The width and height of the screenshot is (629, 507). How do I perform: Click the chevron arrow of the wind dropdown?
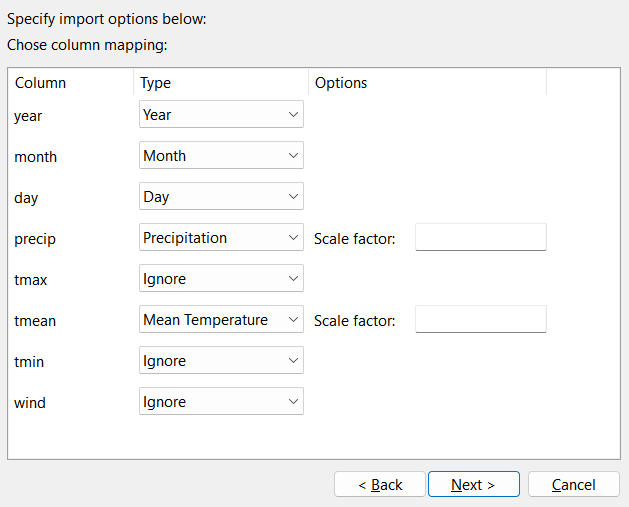pos(293,402)
